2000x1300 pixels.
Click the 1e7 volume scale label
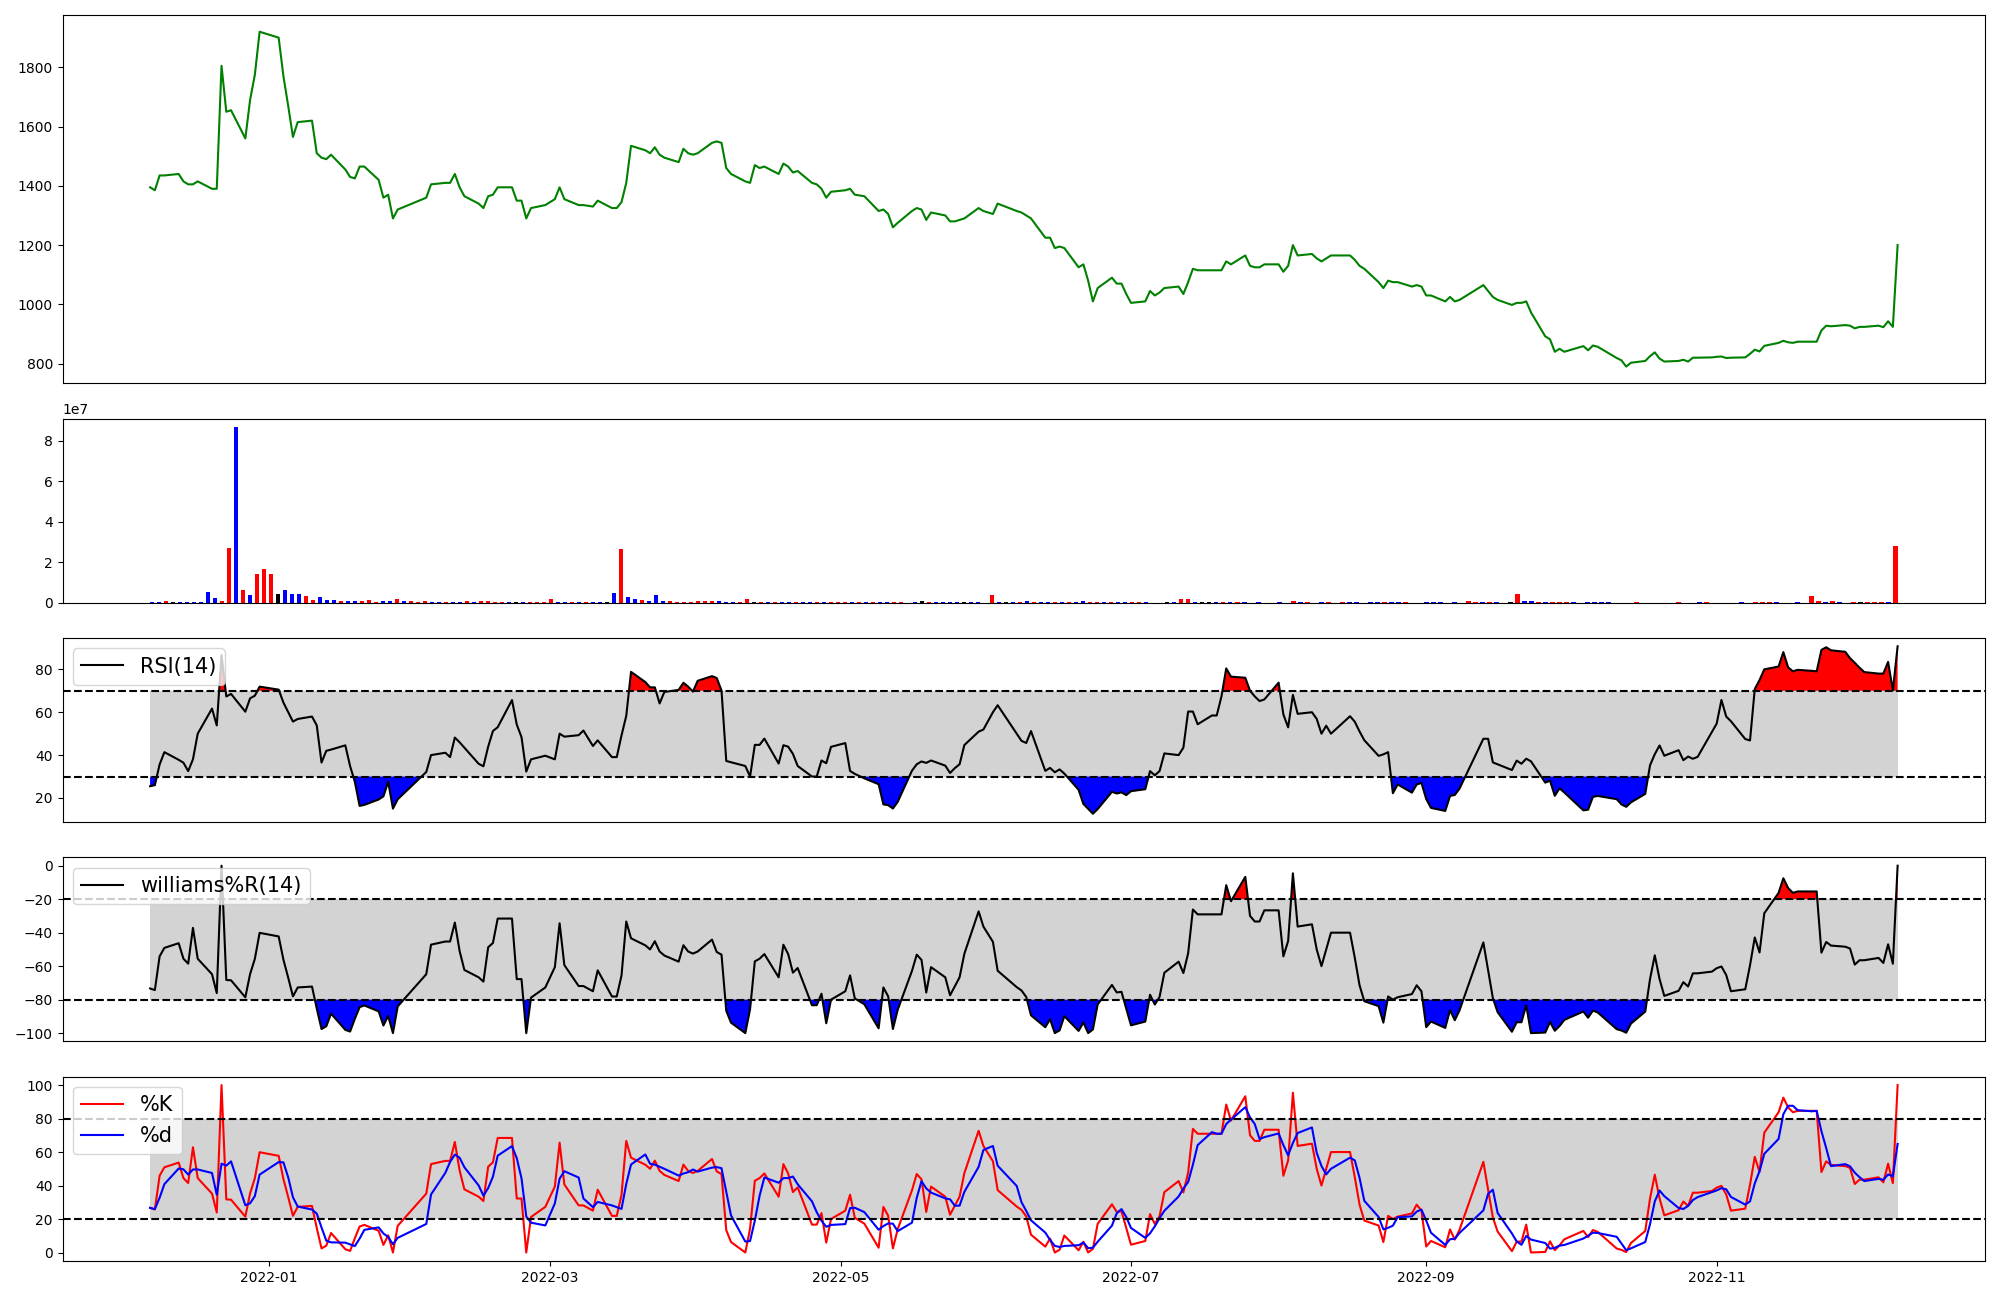point(75,409)
